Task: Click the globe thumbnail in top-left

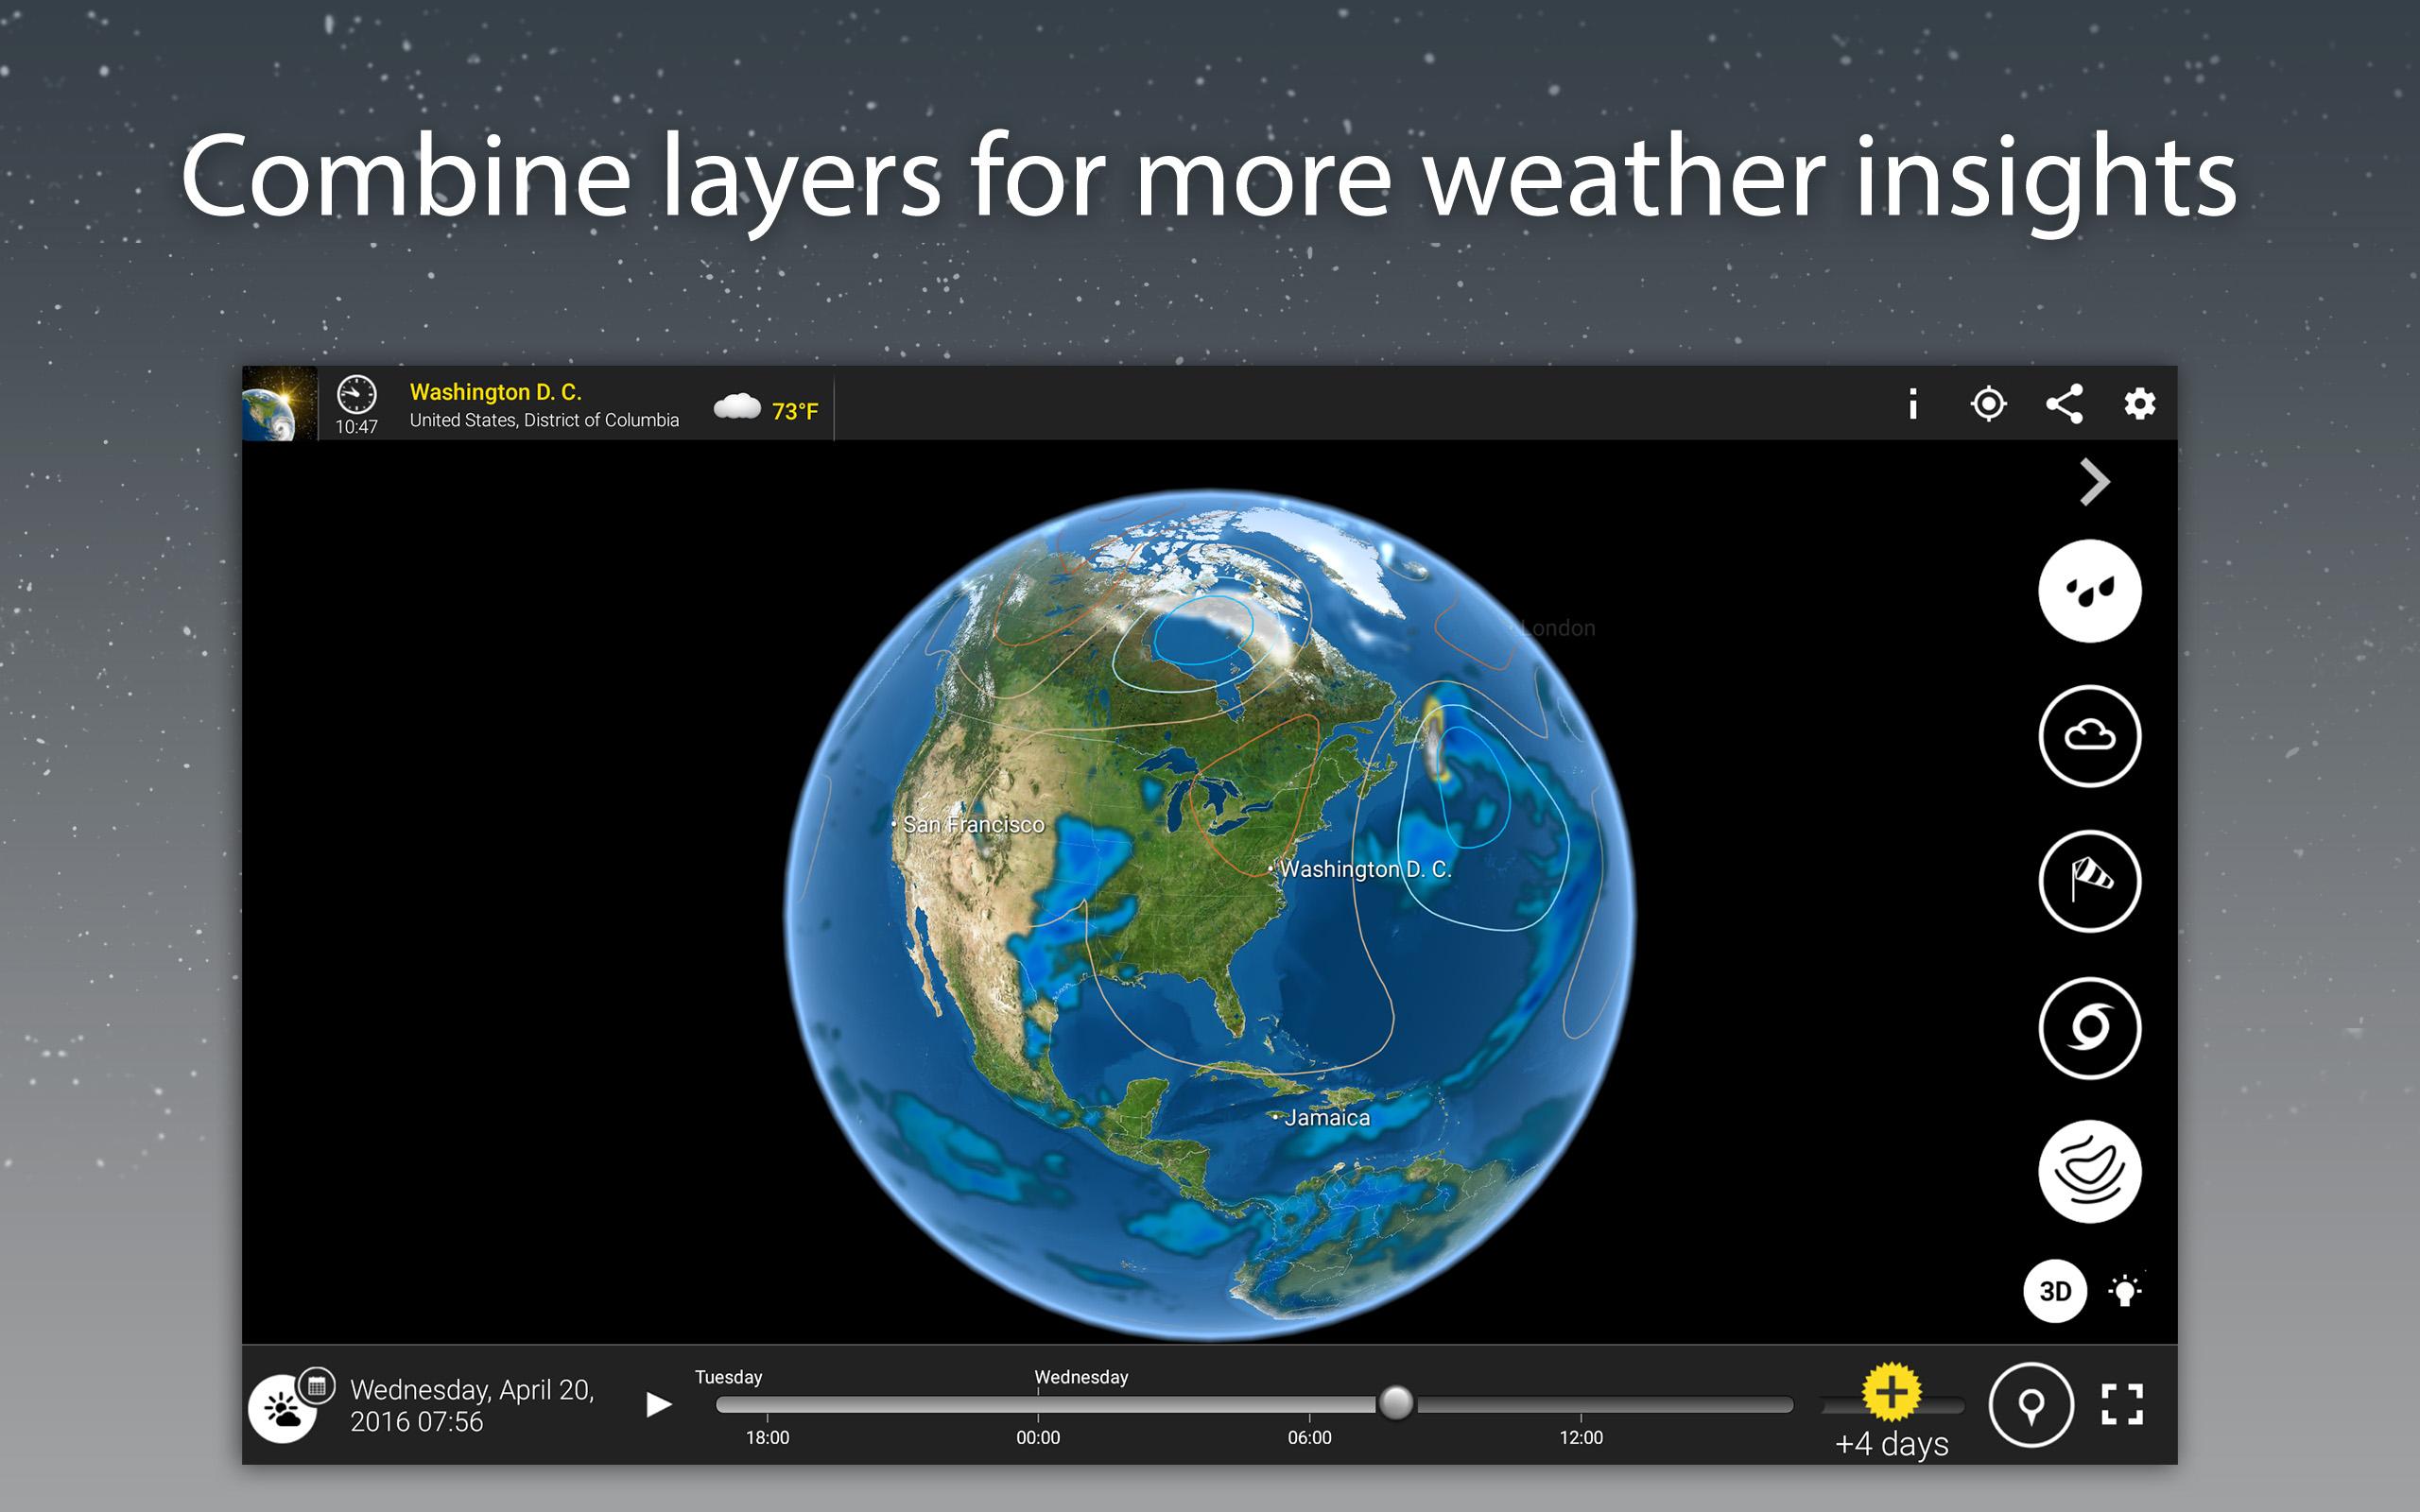Action: click(x=279, y=404)
